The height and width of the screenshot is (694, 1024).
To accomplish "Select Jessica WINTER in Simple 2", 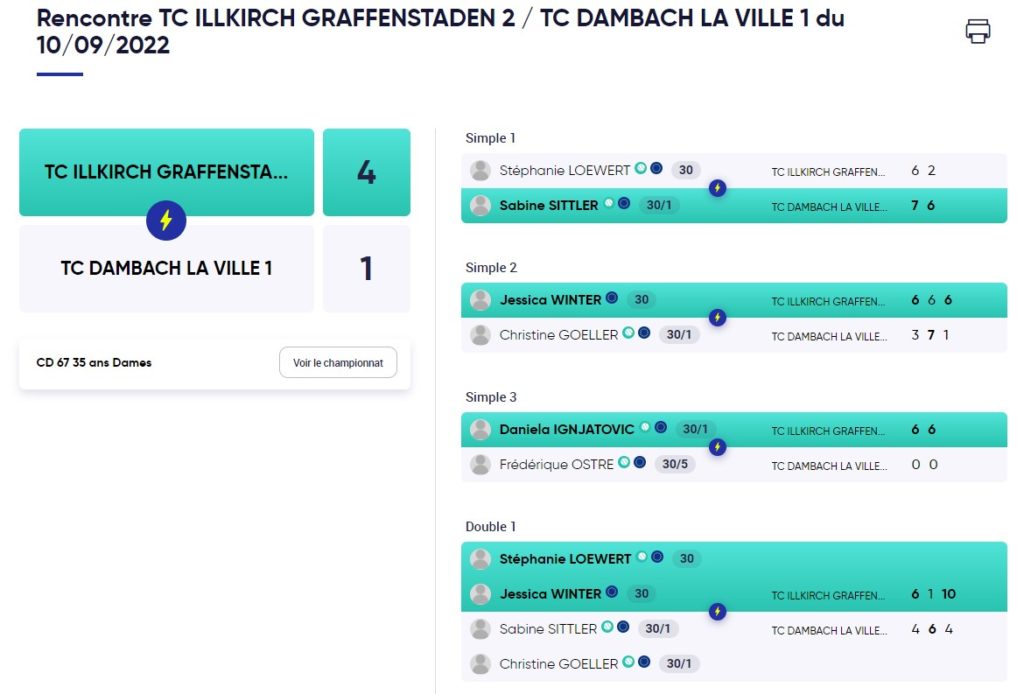I will click(x=550, y=300).
